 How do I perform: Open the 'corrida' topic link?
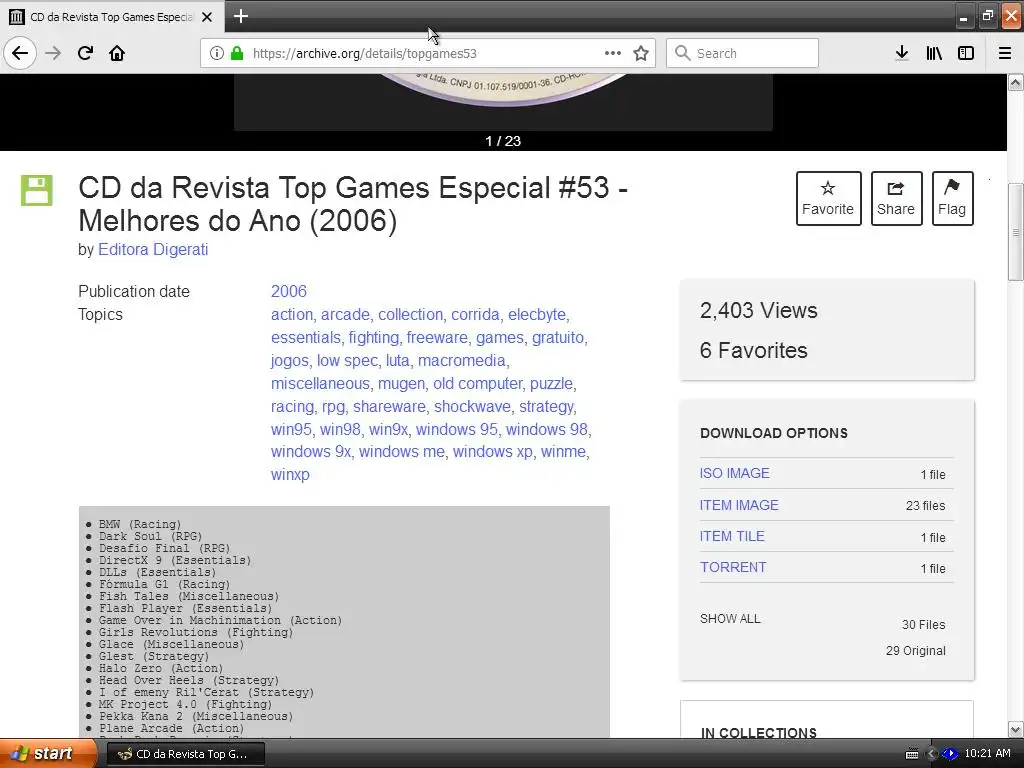[x=475, y=315]
